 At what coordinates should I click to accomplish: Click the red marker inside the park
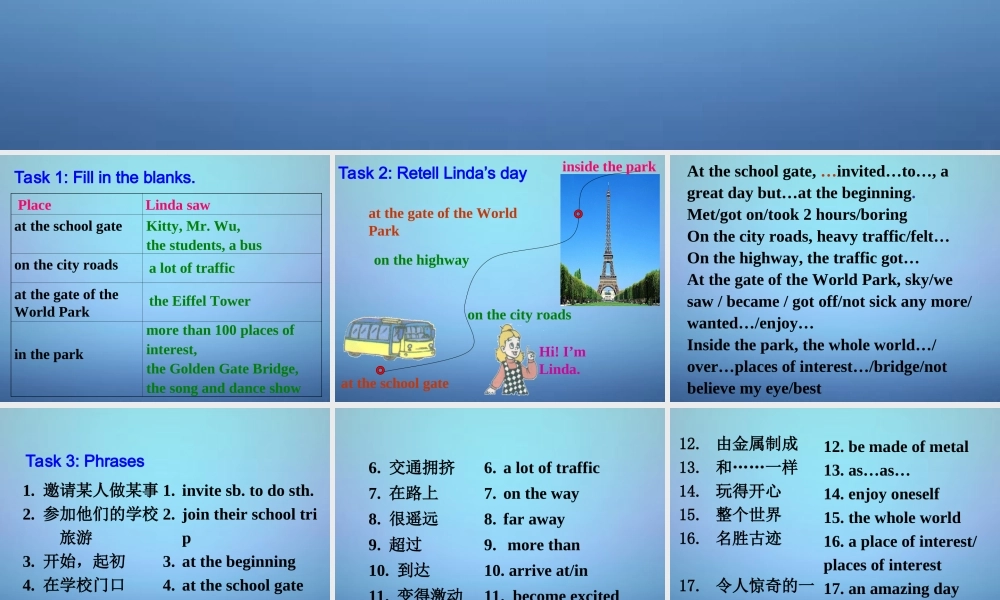(x=578, y=212)
